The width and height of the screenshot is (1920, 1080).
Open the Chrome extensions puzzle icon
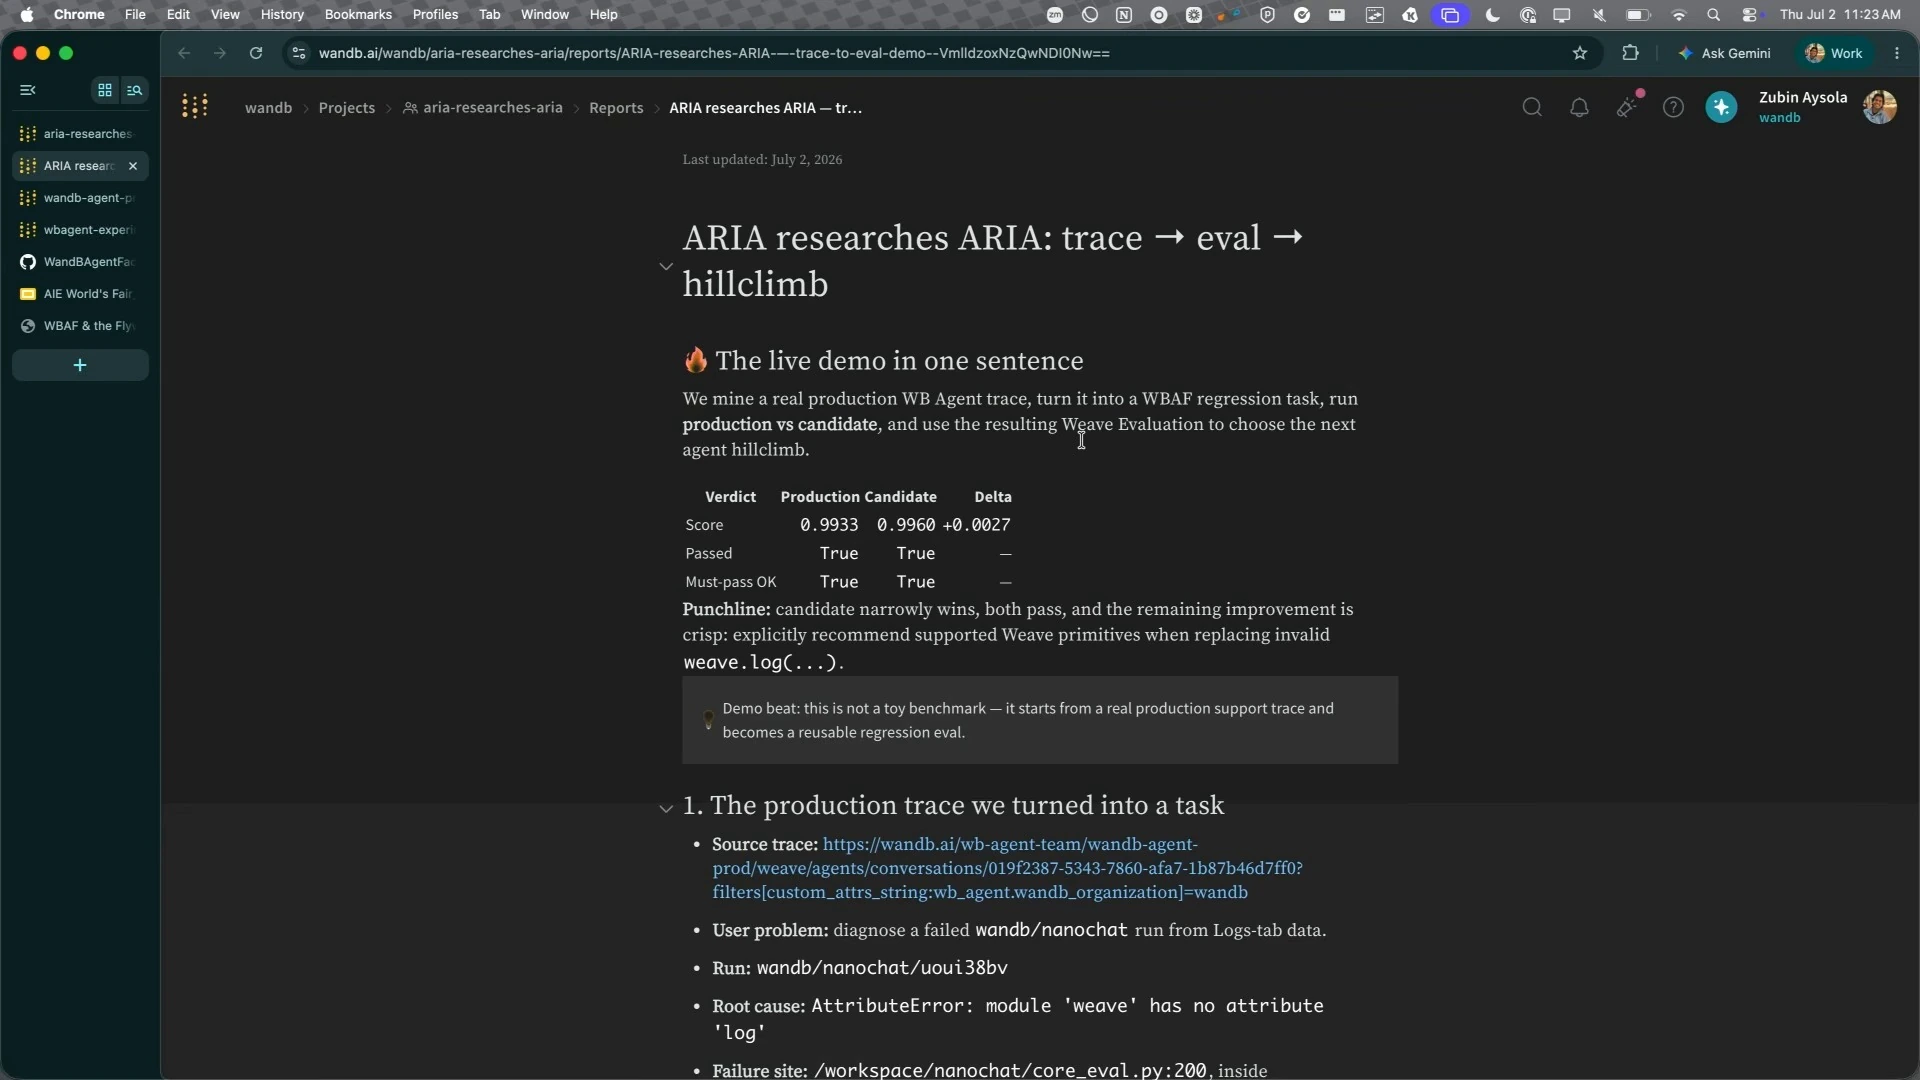tap(1630, 53)
